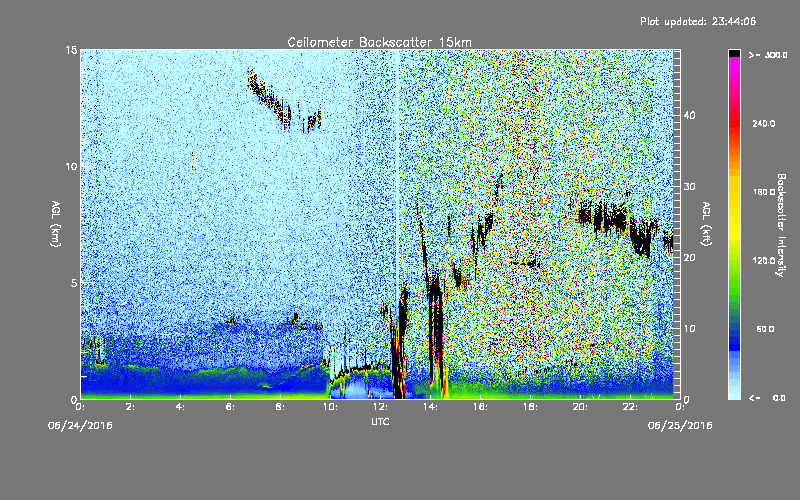This screenshot has height=500, width=800.
Task: Click the colorbar value 180.0
Action: coord(764,192)
